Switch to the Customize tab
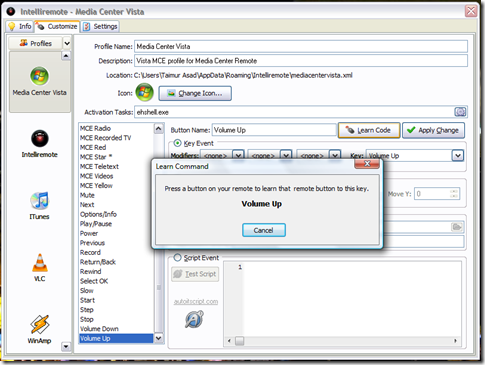 click(57, 26)
